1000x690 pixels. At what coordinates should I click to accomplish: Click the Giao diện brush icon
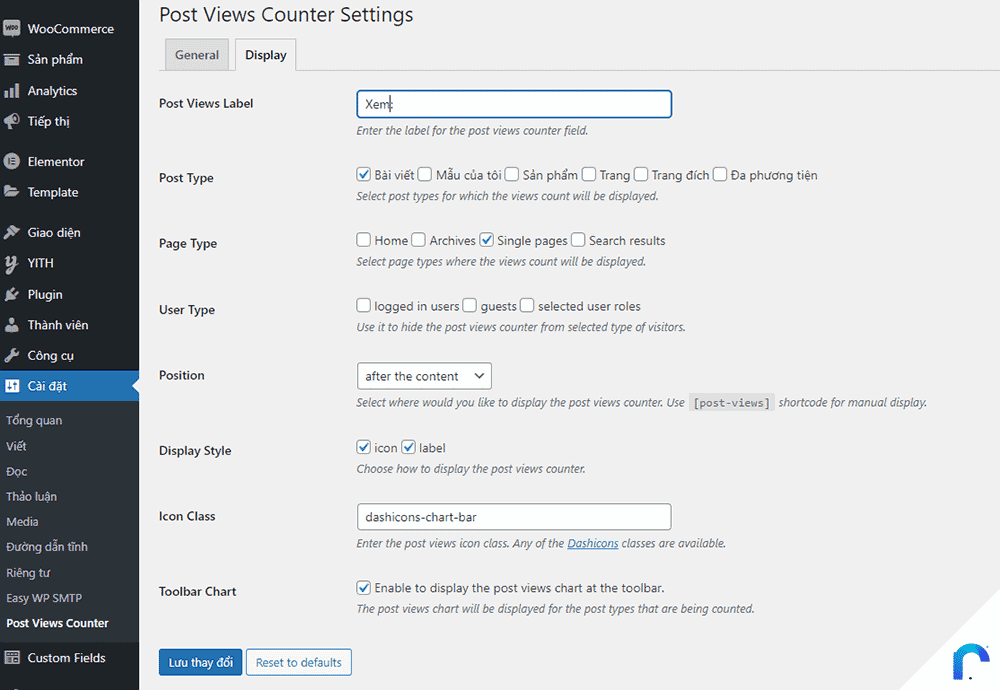point(11,232)
